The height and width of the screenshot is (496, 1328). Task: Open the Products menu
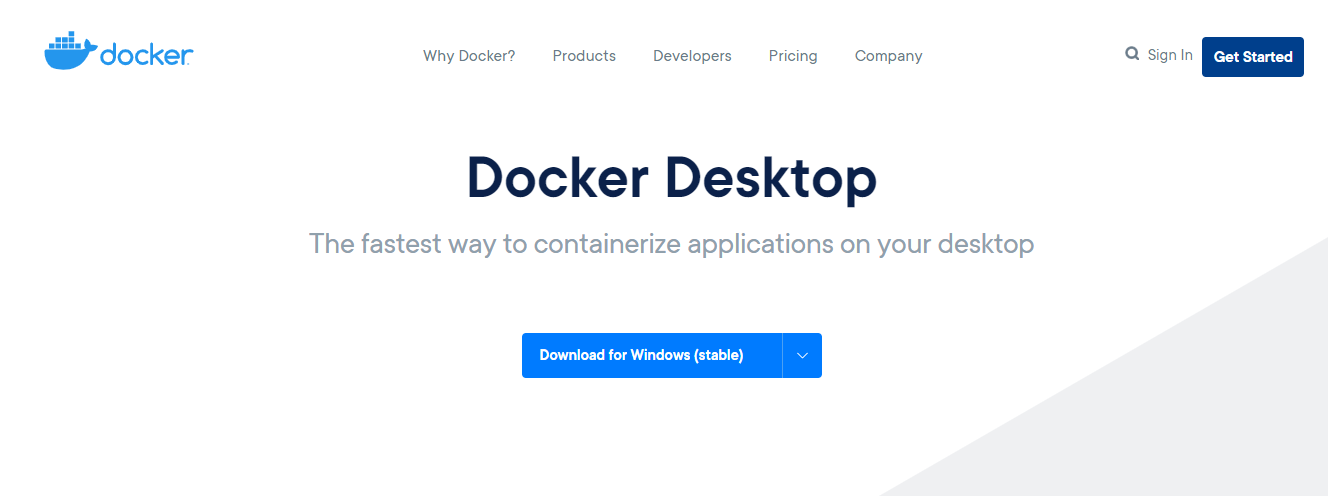tap(584, 56)
